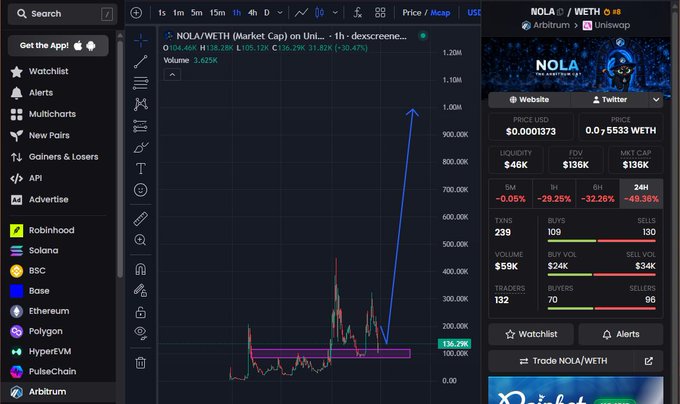This screenshot has width=680, height=404.
Task: Set timeframe to 1s
Action: [x=162, y=13]
